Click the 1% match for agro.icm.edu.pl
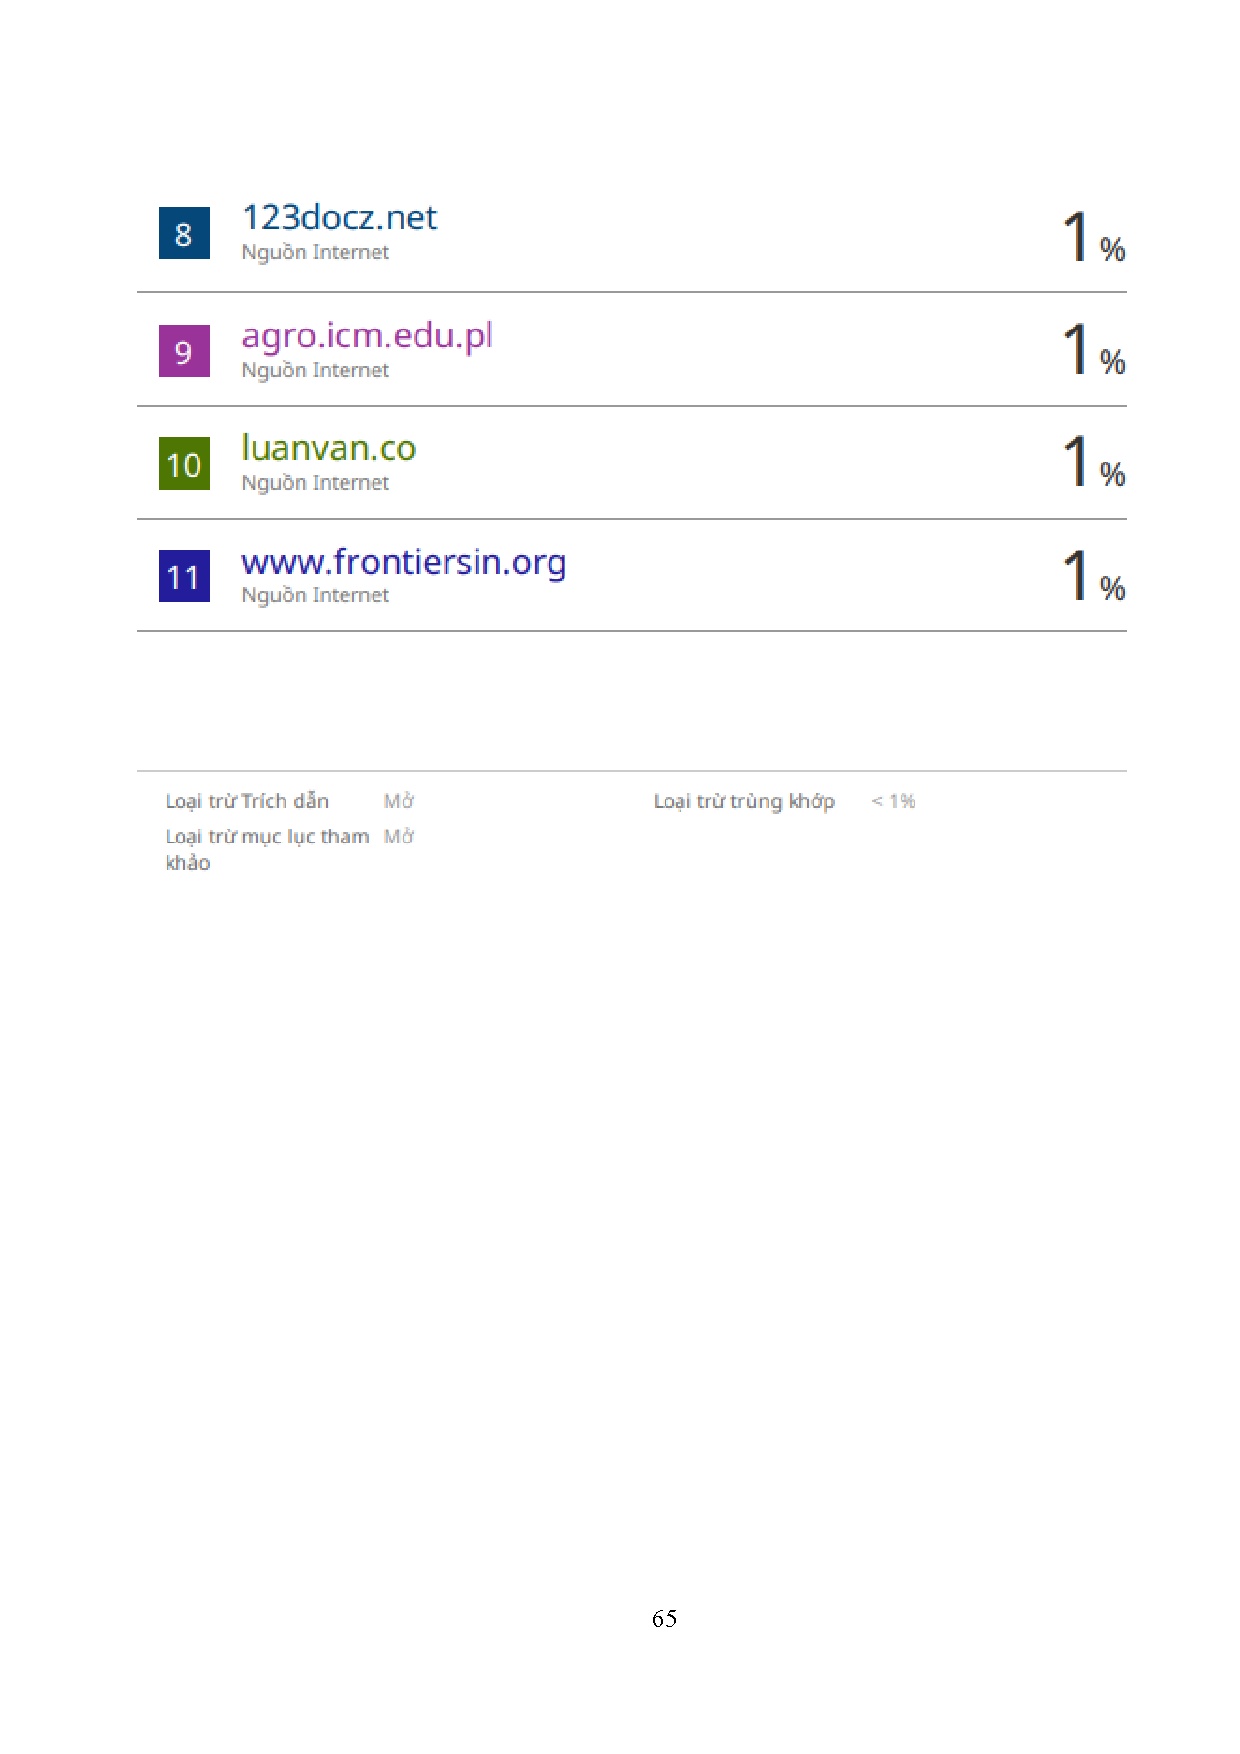Viewport: 1240px width, 1754px height. [1093, 351]
